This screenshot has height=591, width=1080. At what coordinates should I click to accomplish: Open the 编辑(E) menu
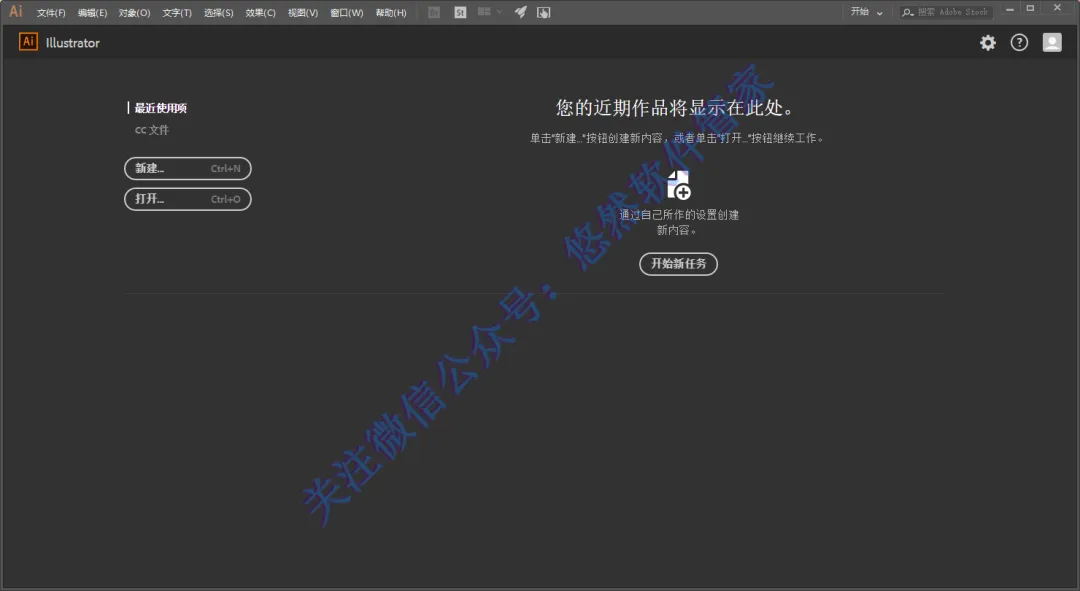[92, 13]
